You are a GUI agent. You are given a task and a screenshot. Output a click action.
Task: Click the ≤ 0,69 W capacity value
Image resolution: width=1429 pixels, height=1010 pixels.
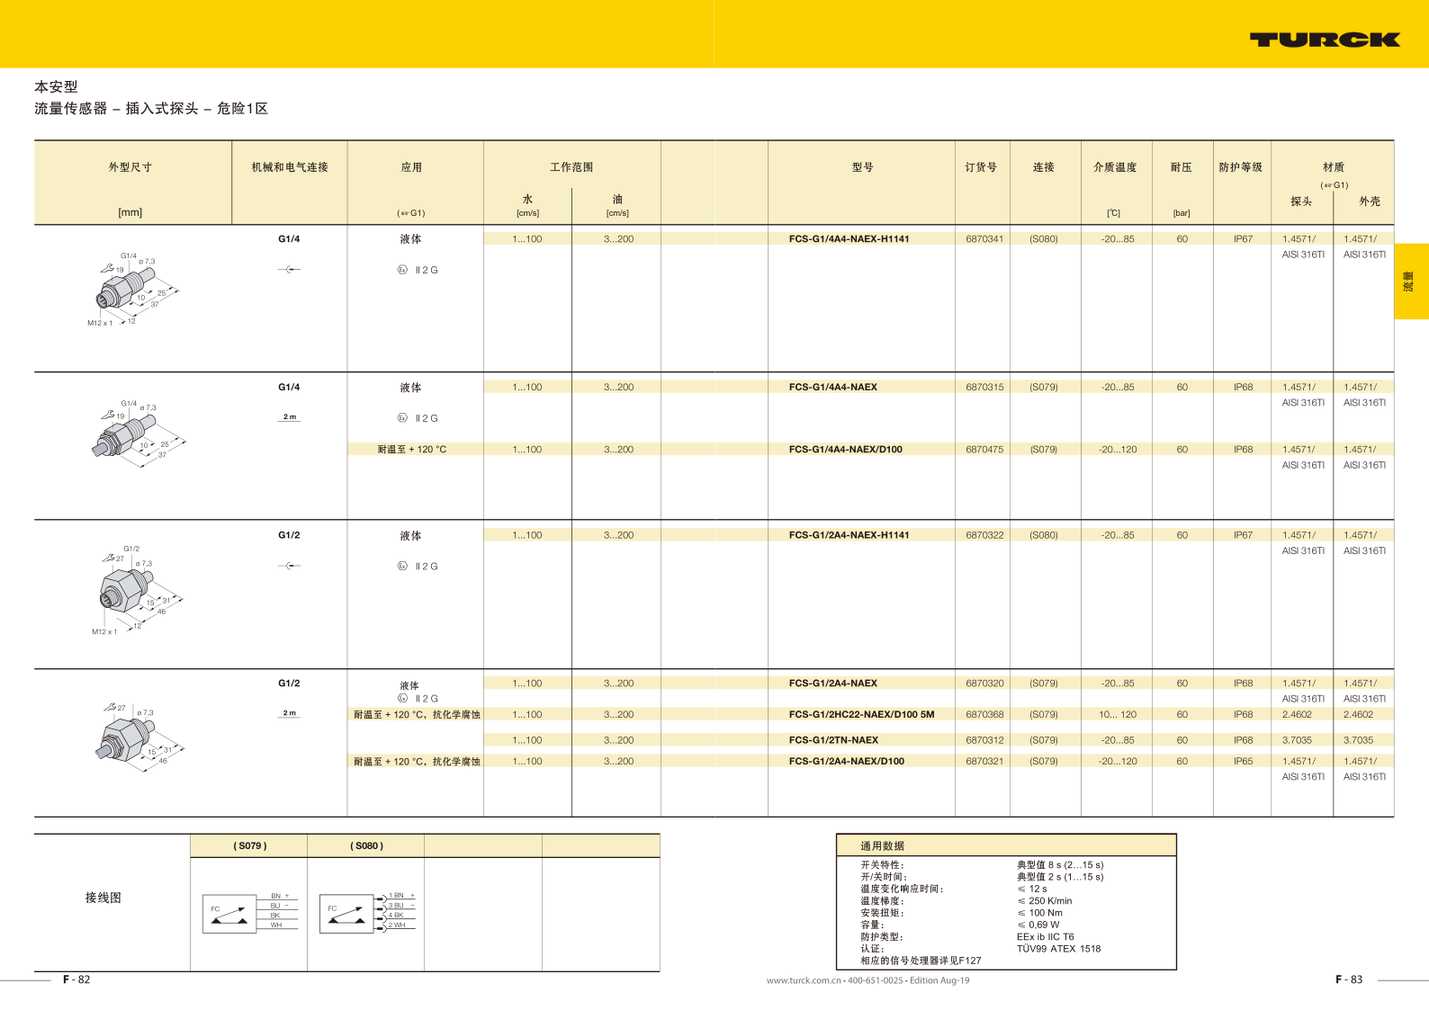pyautogui.click(x=1039, y=925)
